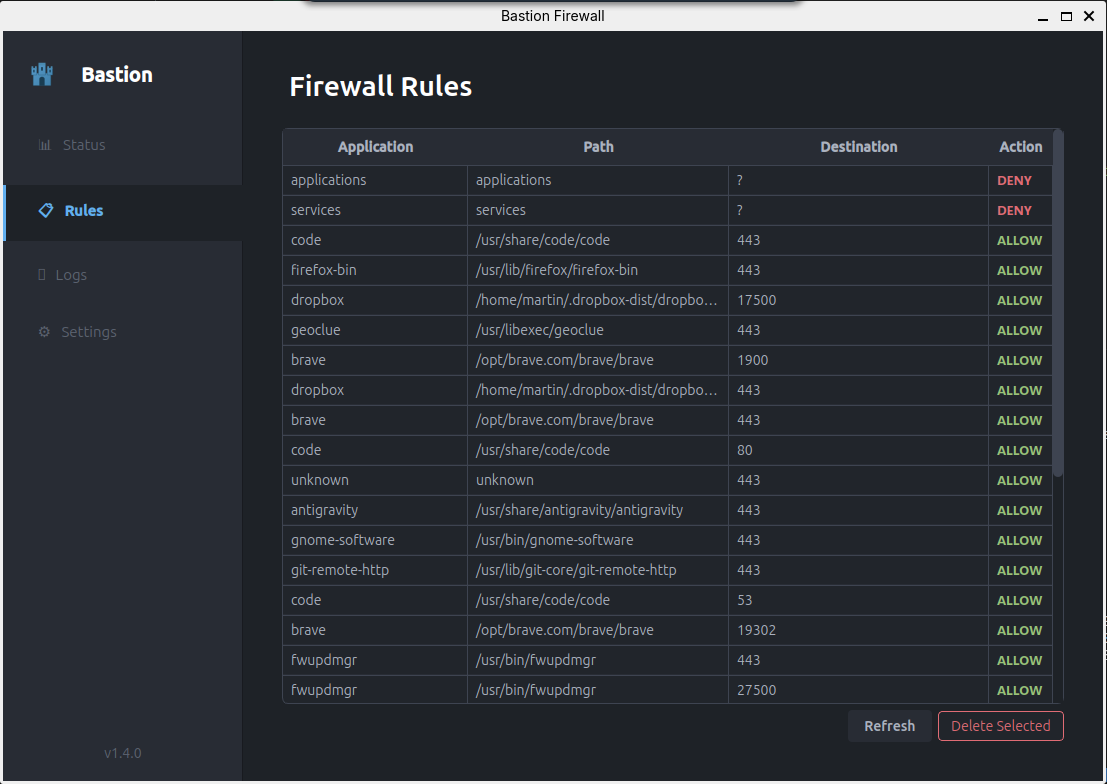Screen dimensions: 1107x784
Task: Click the Bastion castle logo icon
Action: 42,75
